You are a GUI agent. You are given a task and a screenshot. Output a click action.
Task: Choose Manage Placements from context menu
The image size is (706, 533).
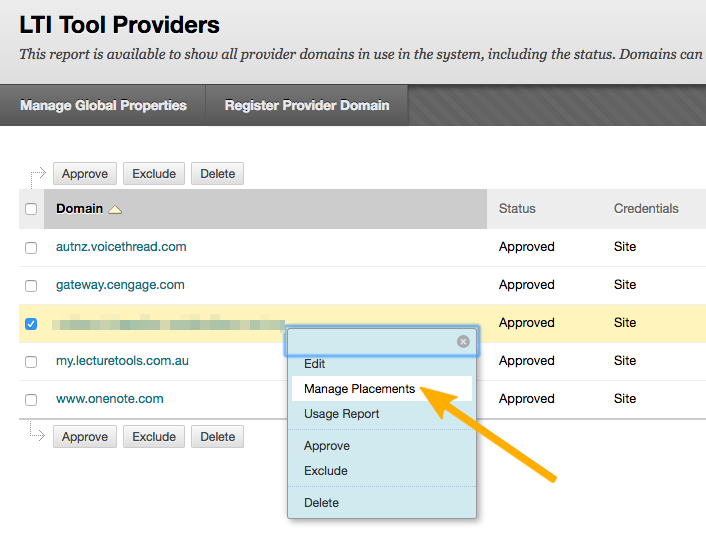tap(359, 389)
